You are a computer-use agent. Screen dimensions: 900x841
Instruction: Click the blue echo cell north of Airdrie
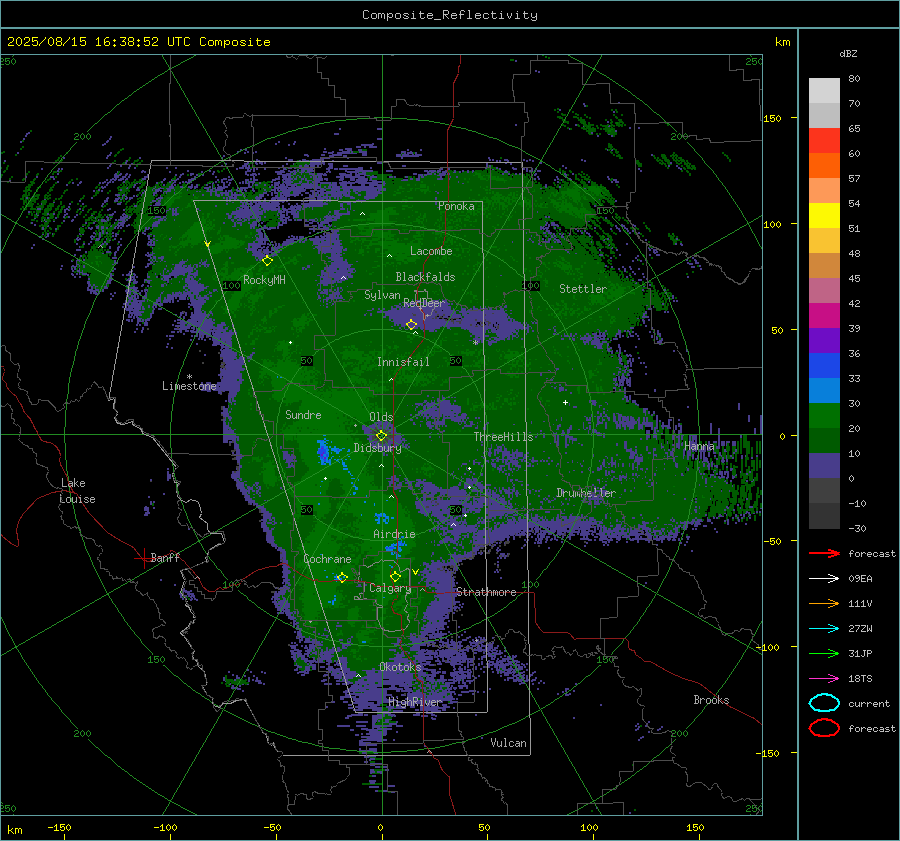click(382, 518)
